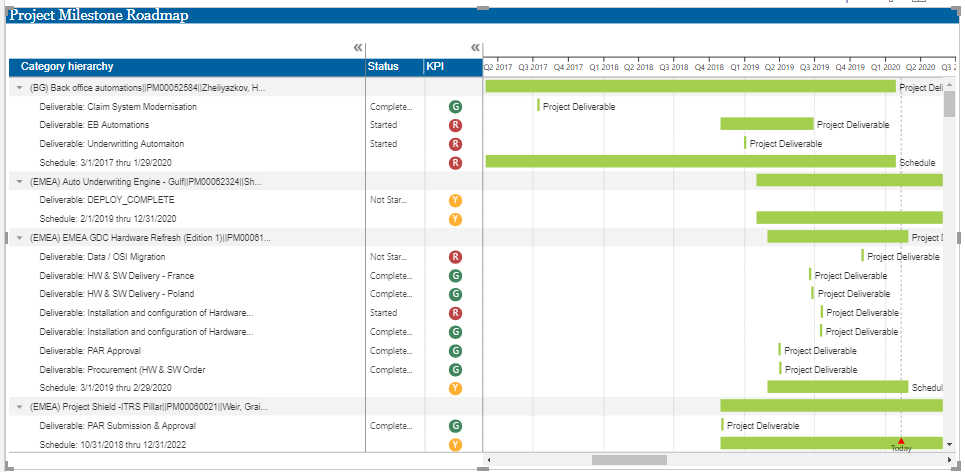Click the green KPI icon for PAR Submission & Approval
The height and width of the screenshot is (472, 965).
point(455,426)
